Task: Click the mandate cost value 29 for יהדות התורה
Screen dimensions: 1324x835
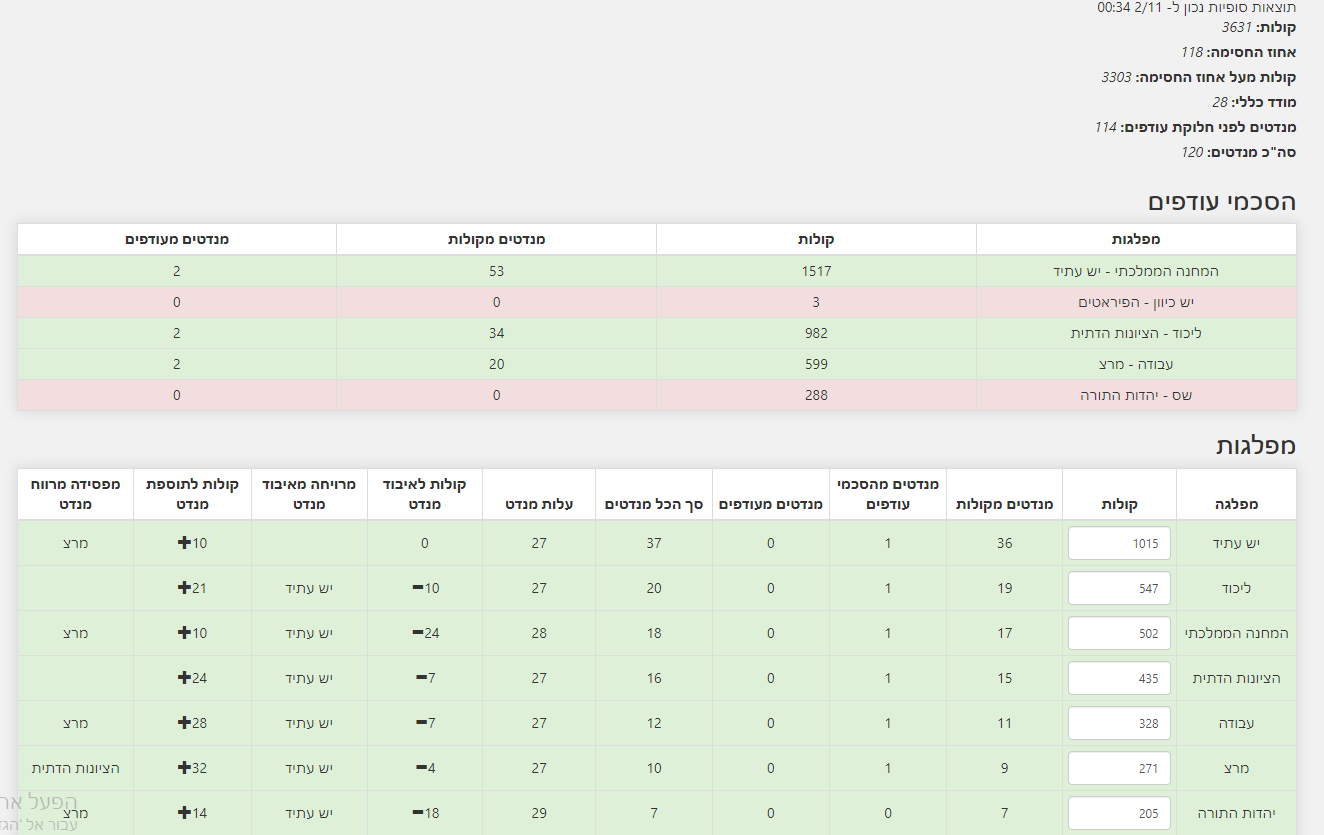Action: [x=539, y=813]
